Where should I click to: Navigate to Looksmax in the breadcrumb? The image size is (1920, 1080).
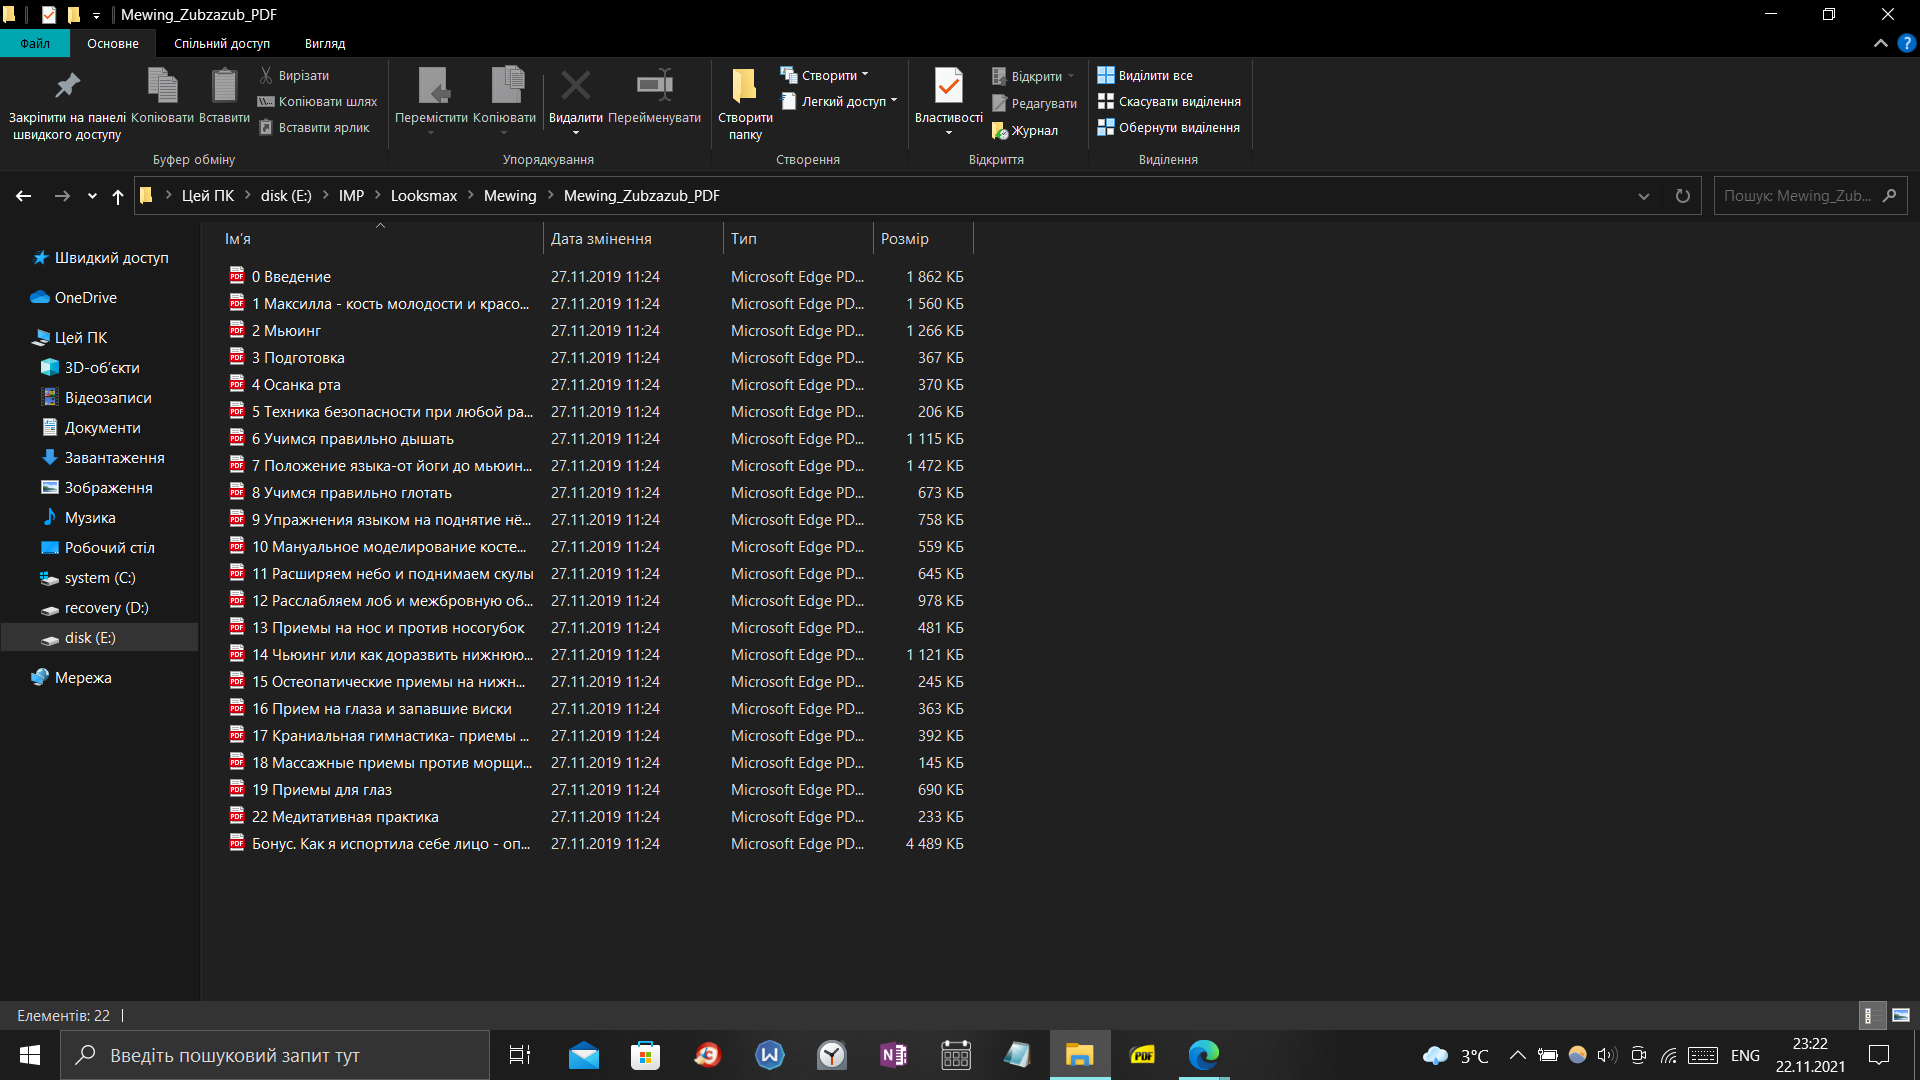[x=424, y=196]
